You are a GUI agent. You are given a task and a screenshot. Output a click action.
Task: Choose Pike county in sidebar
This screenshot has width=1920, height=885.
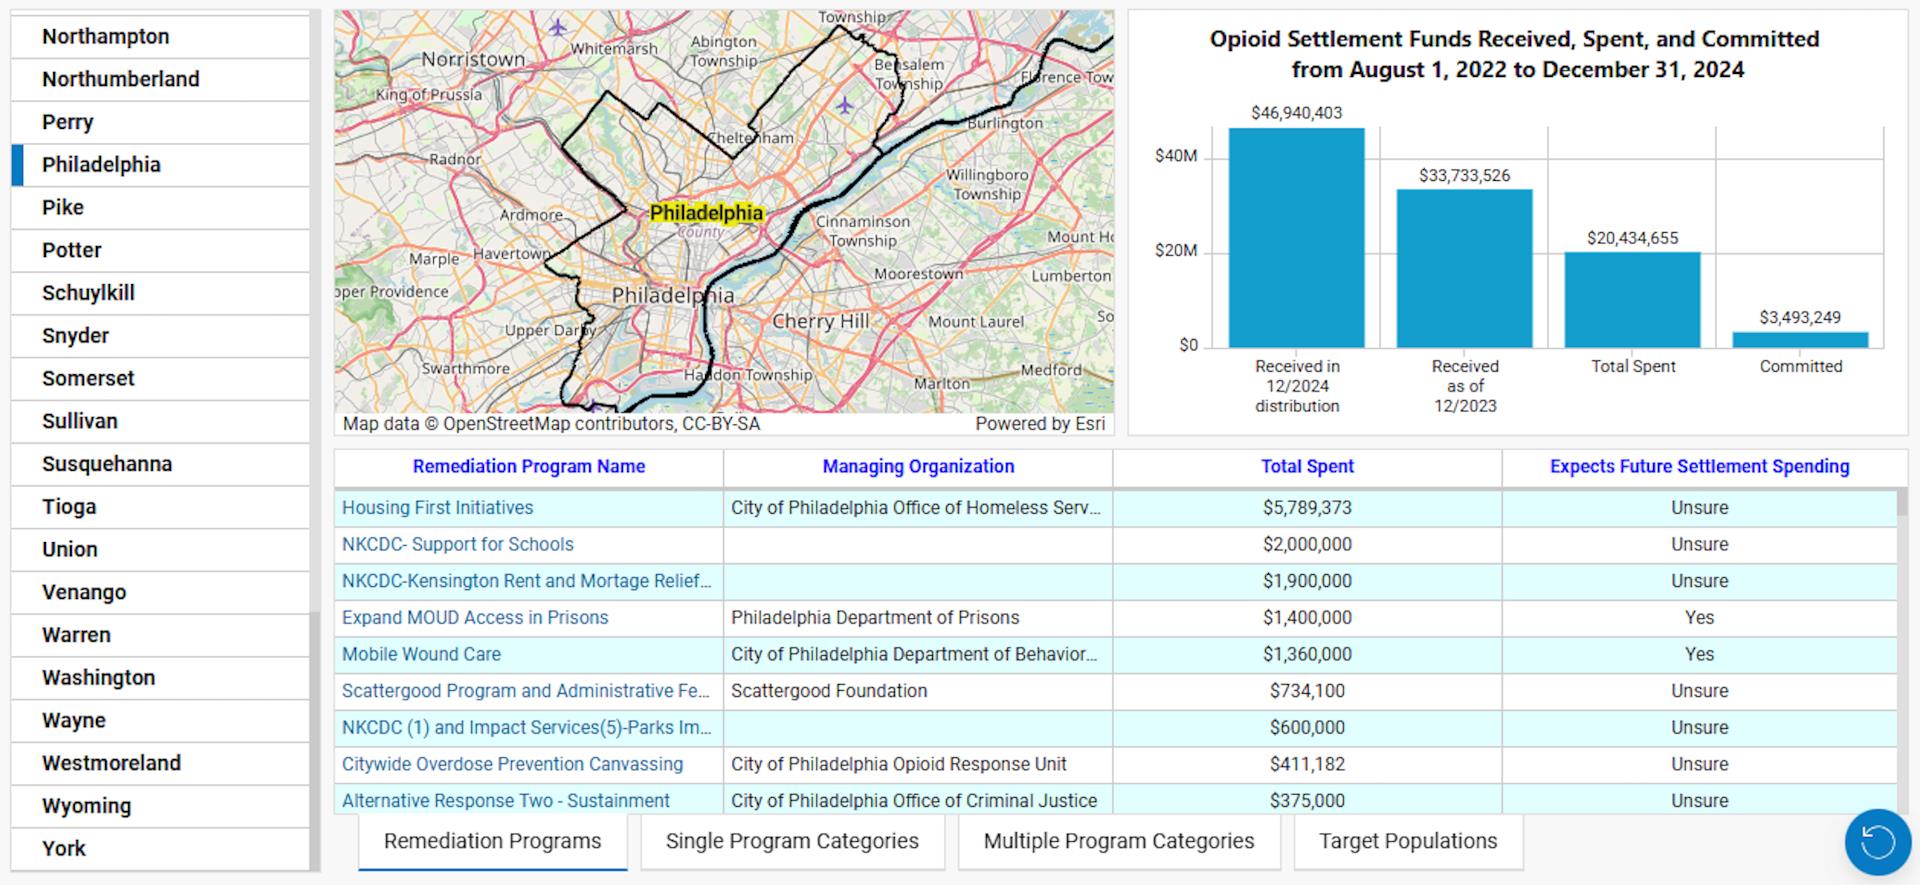63,207
